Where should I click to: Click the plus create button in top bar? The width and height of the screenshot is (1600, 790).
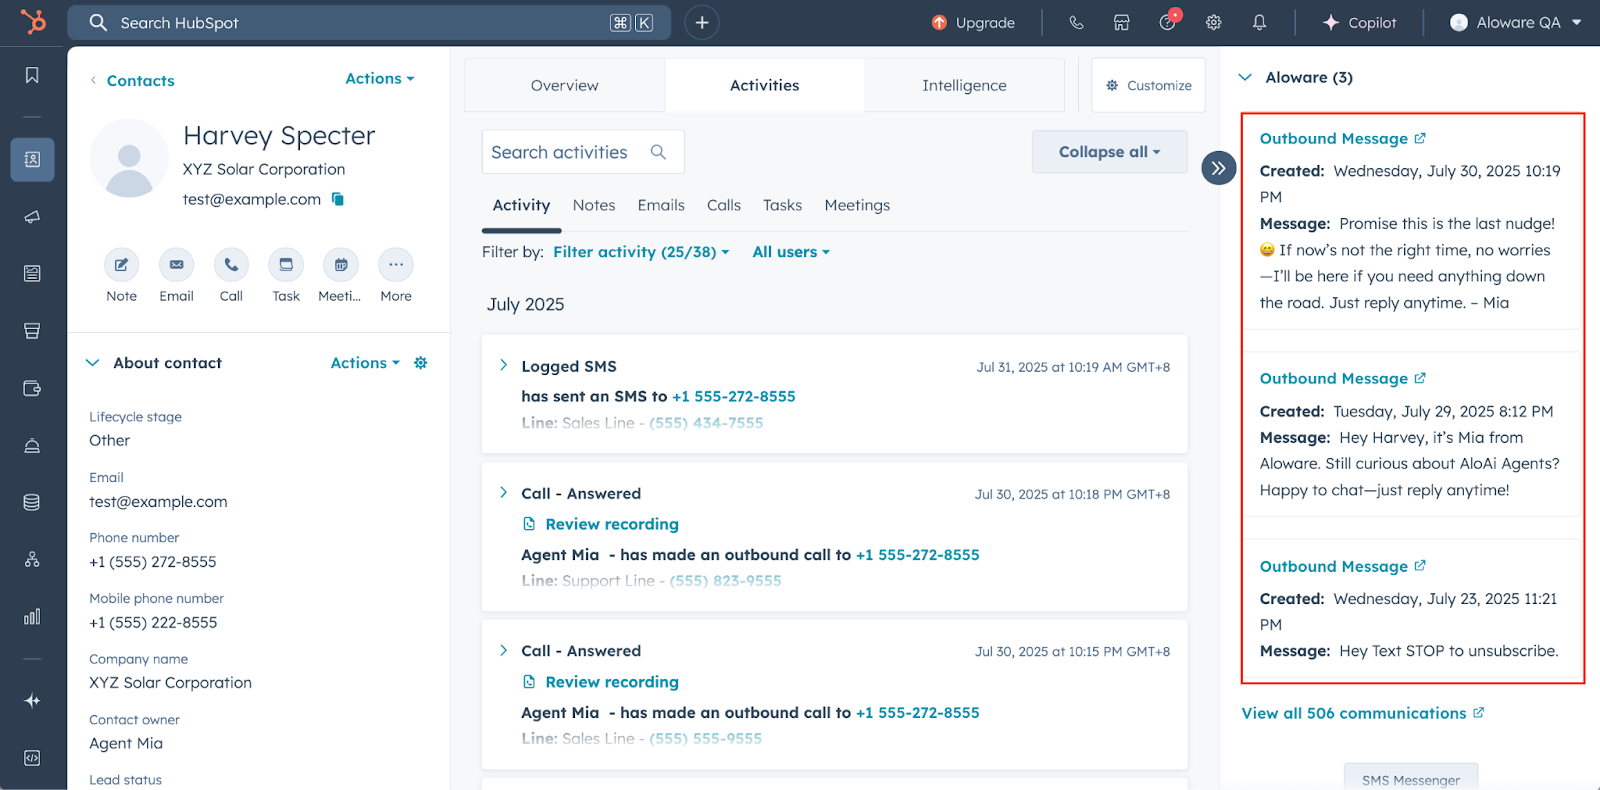pos(702,22)
